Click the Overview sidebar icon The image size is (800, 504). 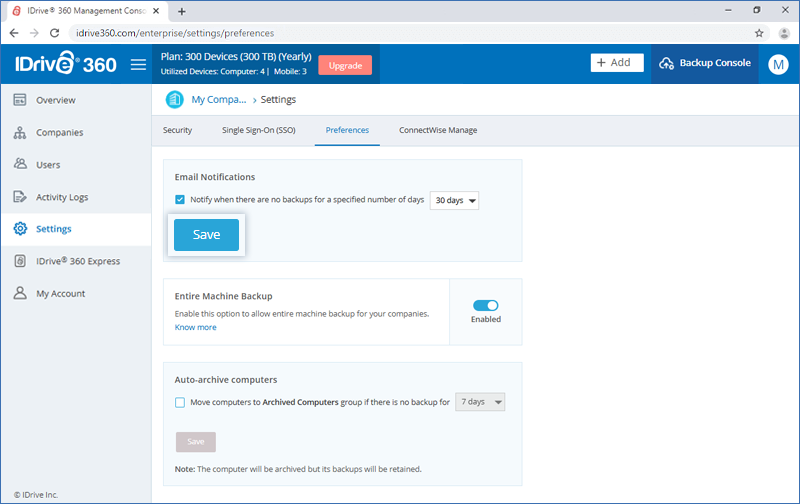[x=19, y=100]
